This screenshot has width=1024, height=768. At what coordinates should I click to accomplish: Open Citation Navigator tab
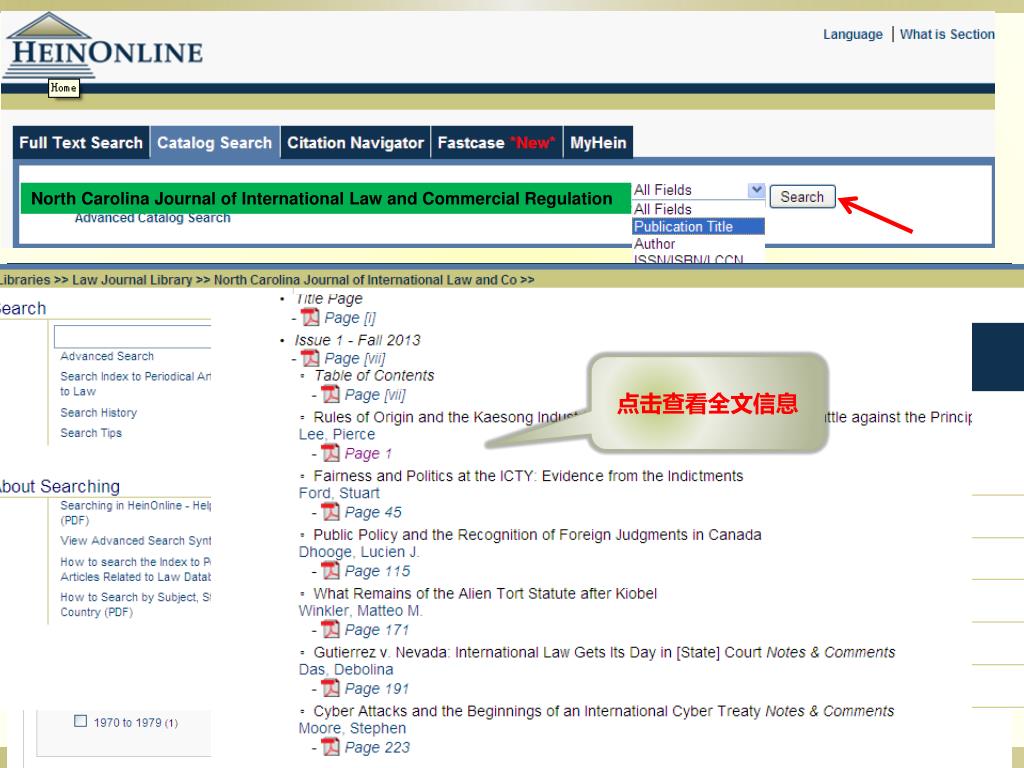point(355,142)
